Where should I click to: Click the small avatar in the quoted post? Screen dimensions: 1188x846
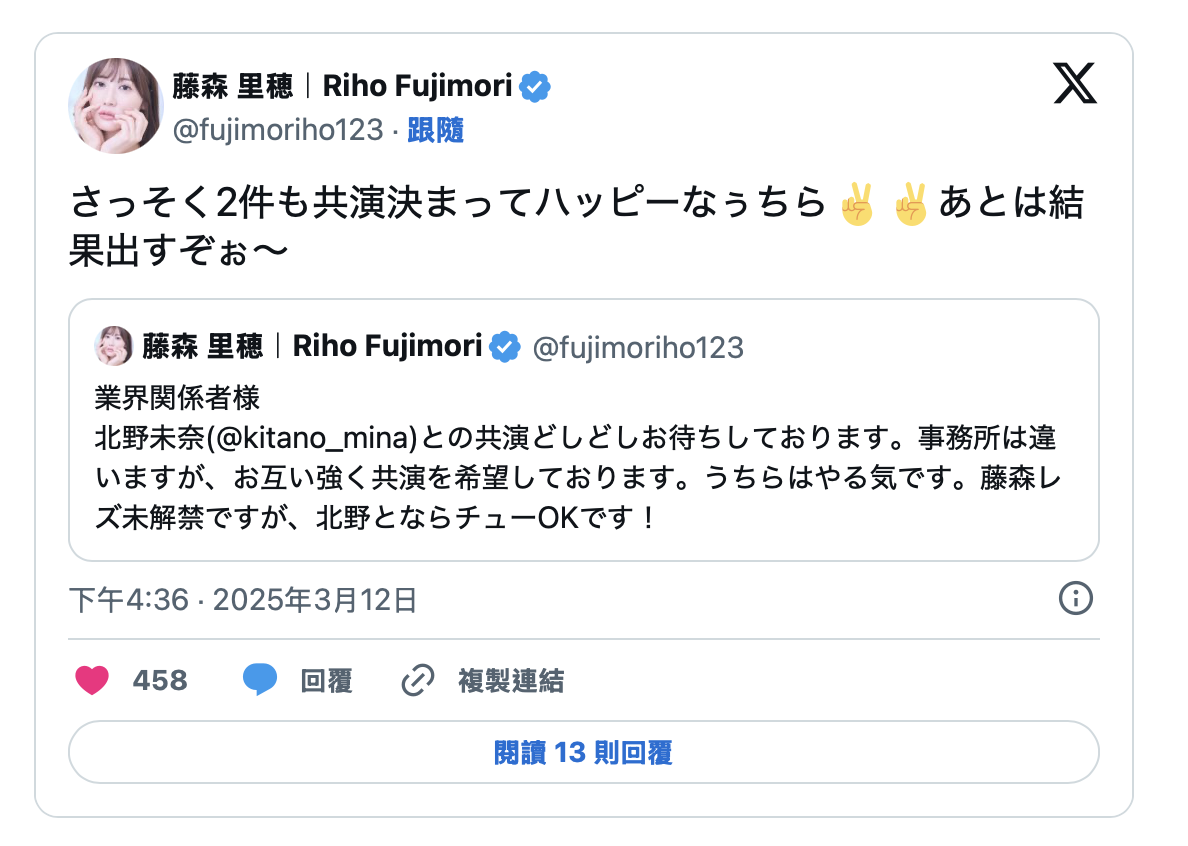[x=113, y=346]
